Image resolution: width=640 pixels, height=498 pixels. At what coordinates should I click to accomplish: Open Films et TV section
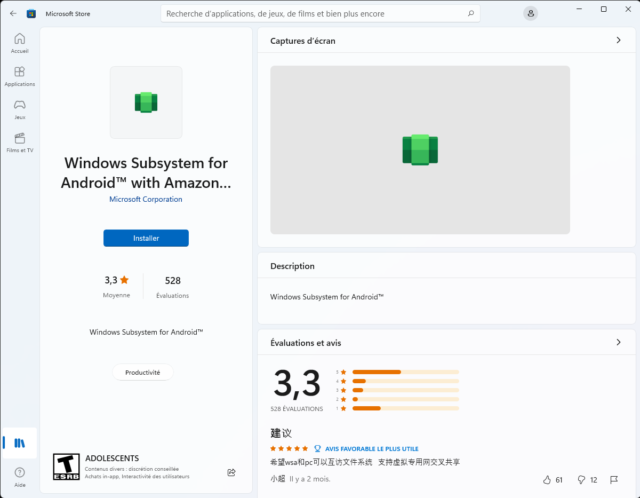coord(20,142)
